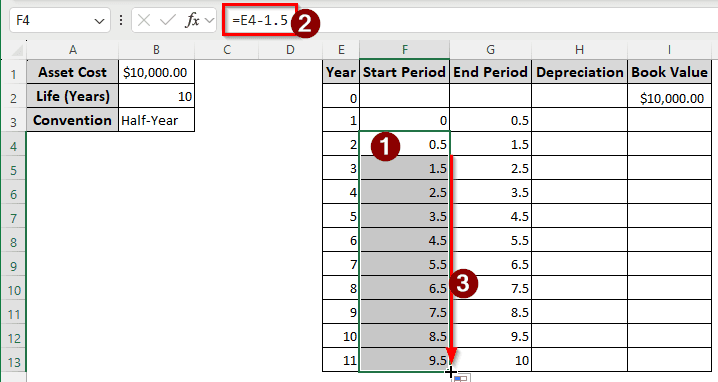Click the Life (Years) label cell
The width and height of the screenshot is (718, 382).
click(x=72, y=96)
